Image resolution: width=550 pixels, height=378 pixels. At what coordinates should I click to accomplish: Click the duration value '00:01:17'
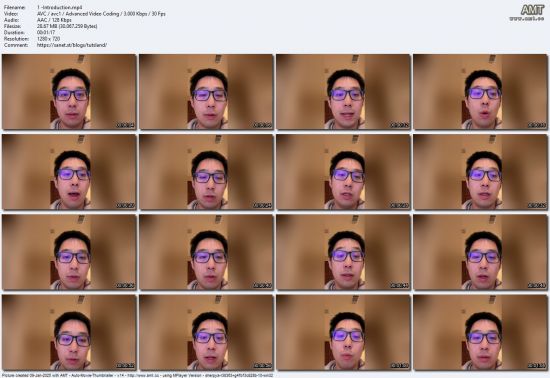point(46,33)
